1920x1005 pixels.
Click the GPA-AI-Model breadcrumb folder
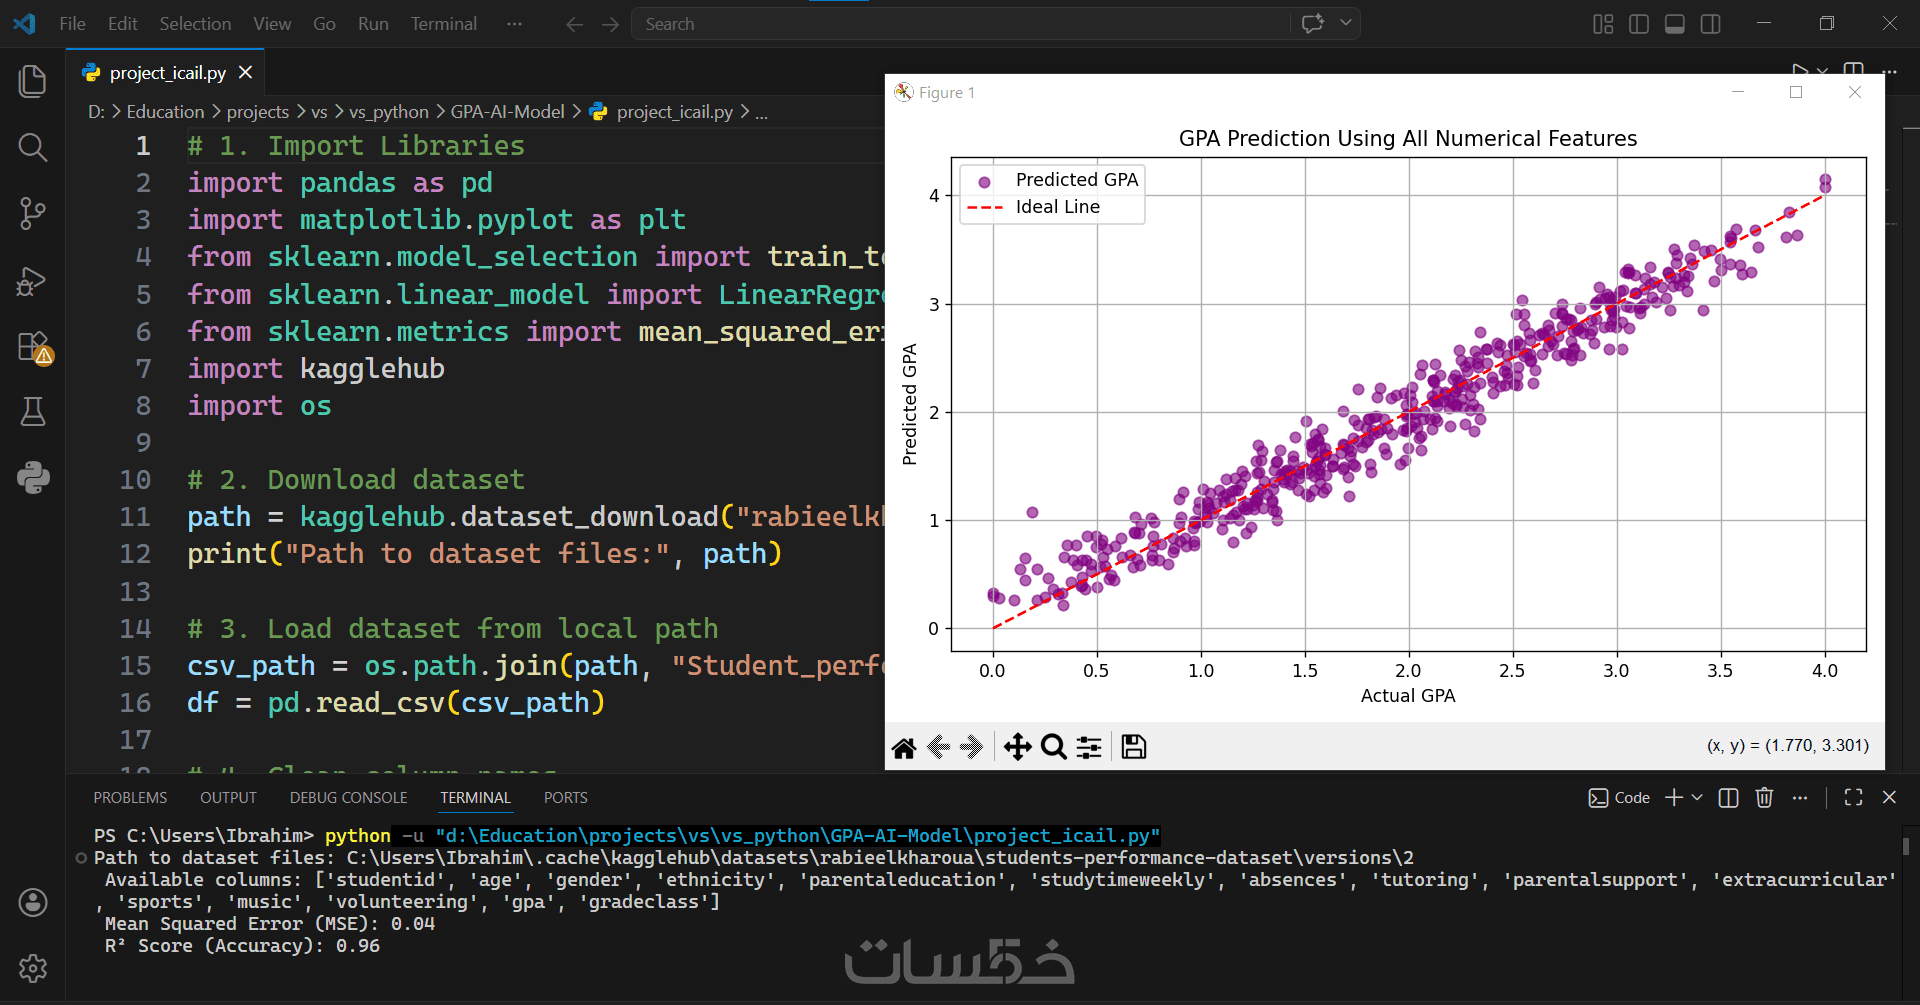pyautogui.click(x=507, y=112)
